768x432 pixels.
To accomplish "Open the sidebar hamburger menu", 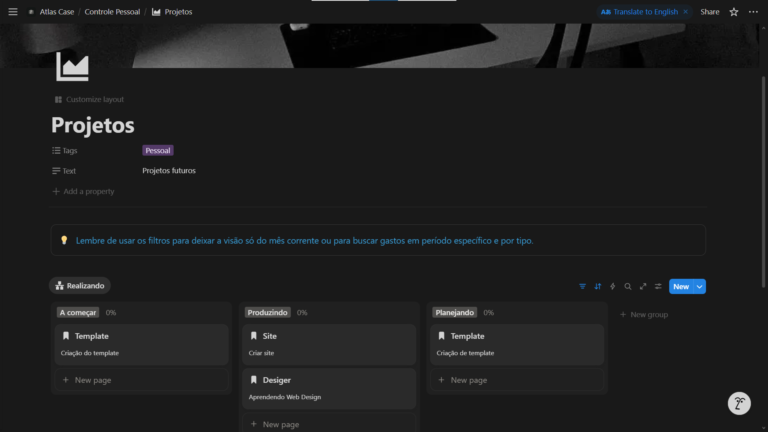I will coord(13,12).
